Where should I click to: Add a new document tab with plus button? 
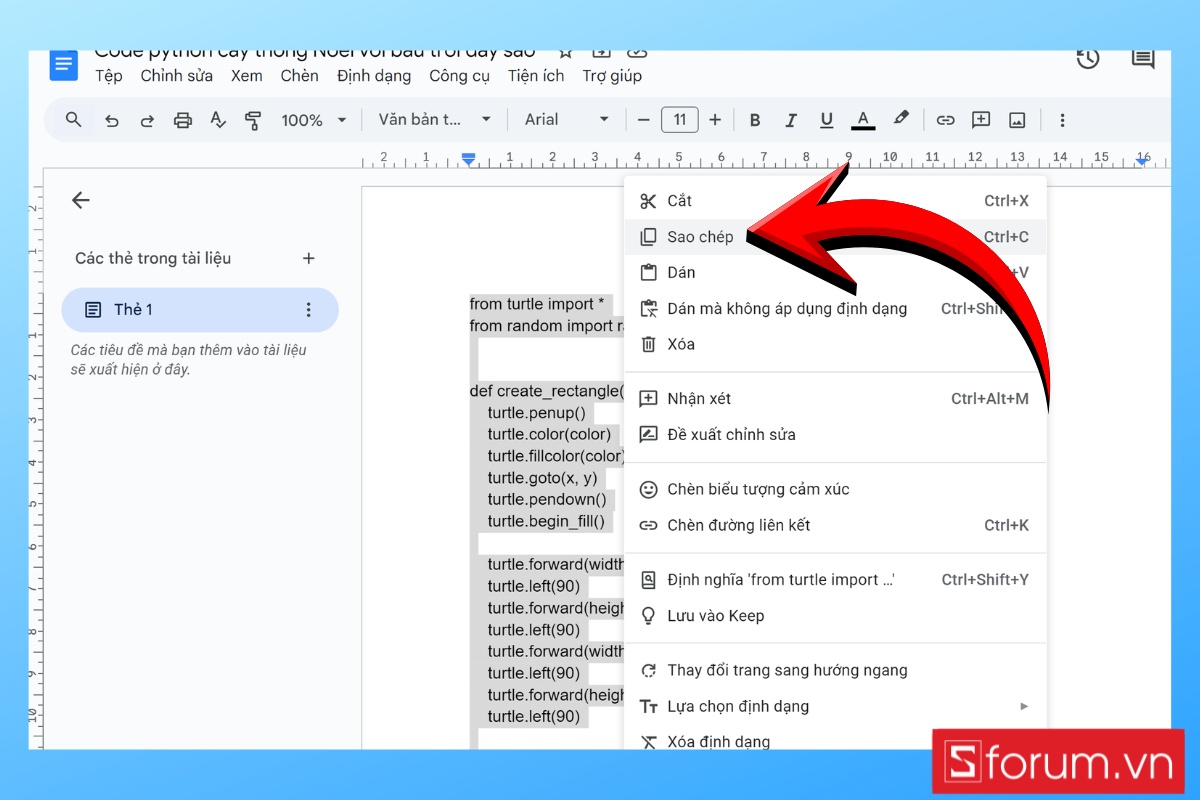tap(308, 258)
